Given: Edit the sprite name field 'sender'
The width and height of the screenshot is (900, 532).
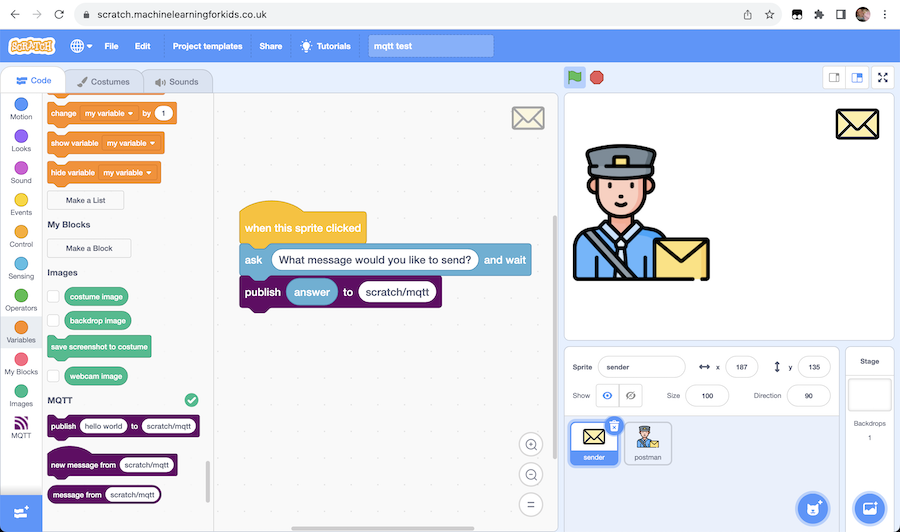Looking at the screenshot, I should (641, 367).
